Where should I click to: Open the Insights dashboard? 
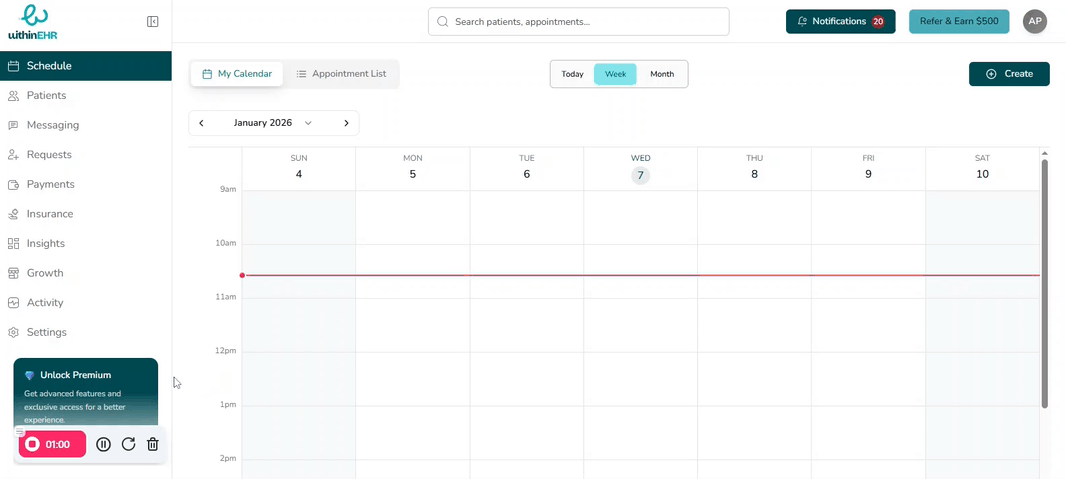coord(45,243)
